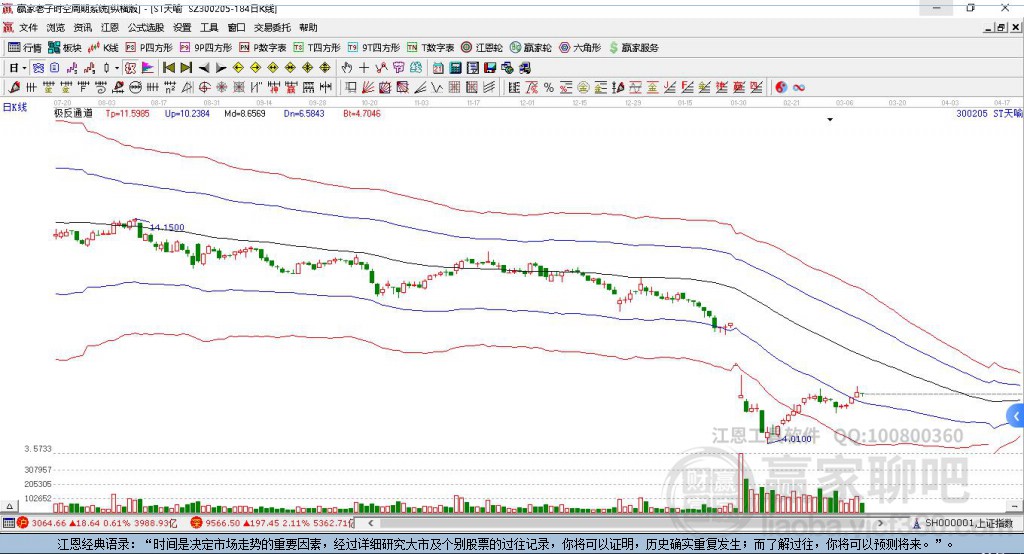Open the 板块 sector view
Viewport: 1024px width, 554px height.
[x=65, y=48]
